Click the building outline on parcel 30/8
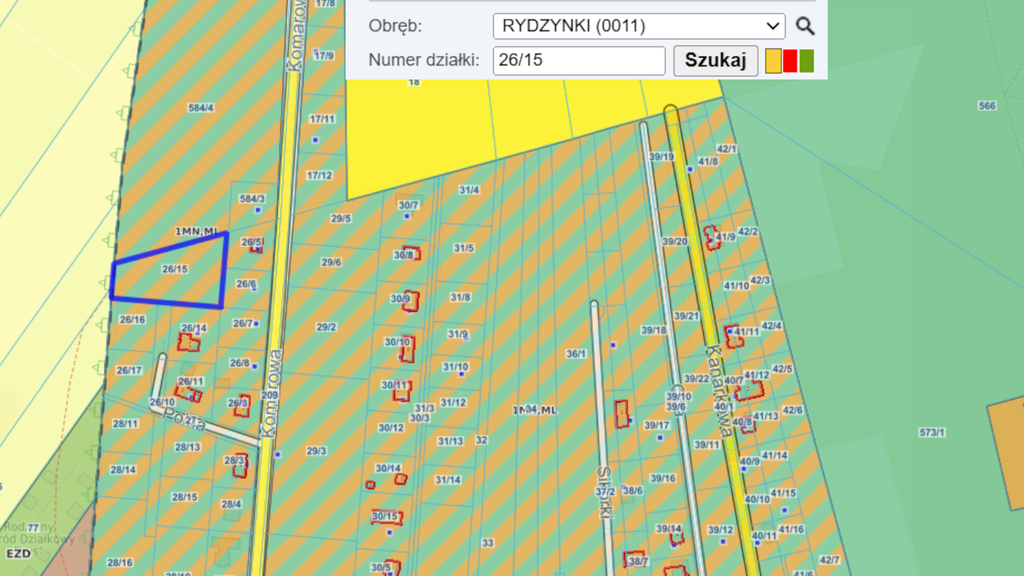This screenshot has width=1024, height=576. (x=410, y=254)
